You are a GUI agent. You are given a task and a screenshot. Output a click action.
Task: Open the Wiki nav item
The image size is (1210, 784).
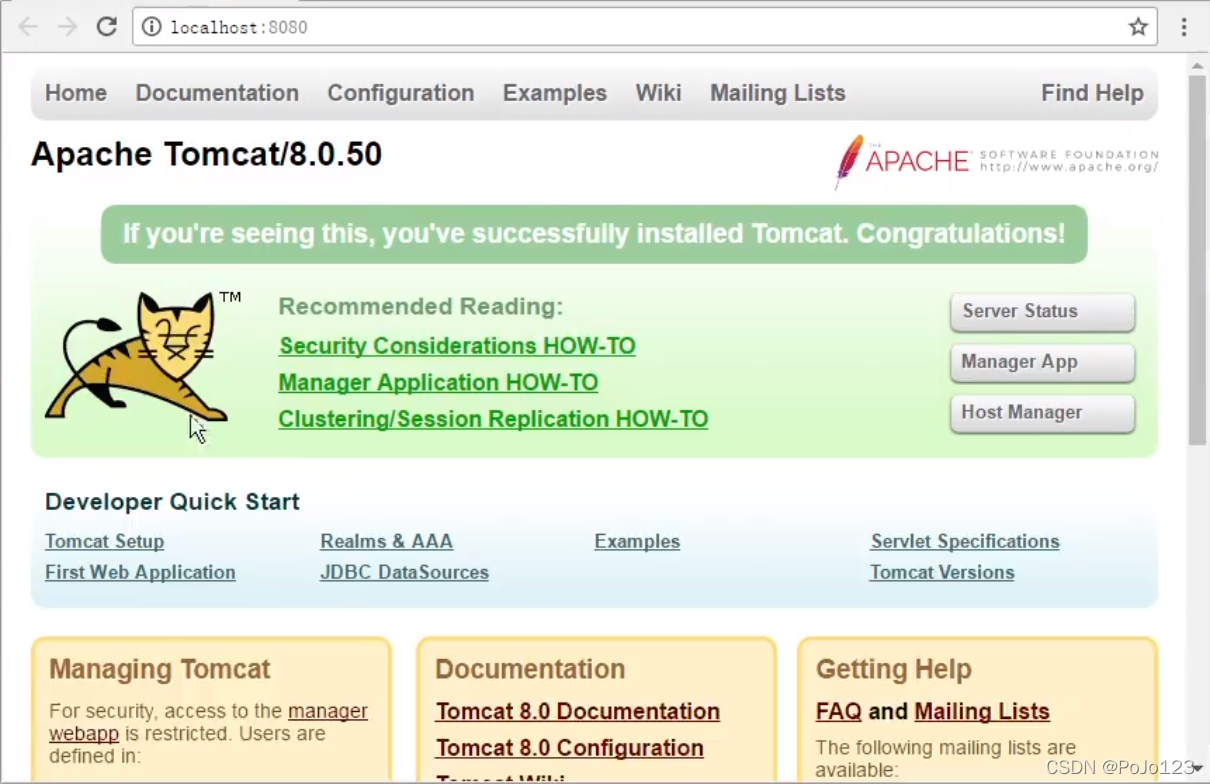pos(658,93)
